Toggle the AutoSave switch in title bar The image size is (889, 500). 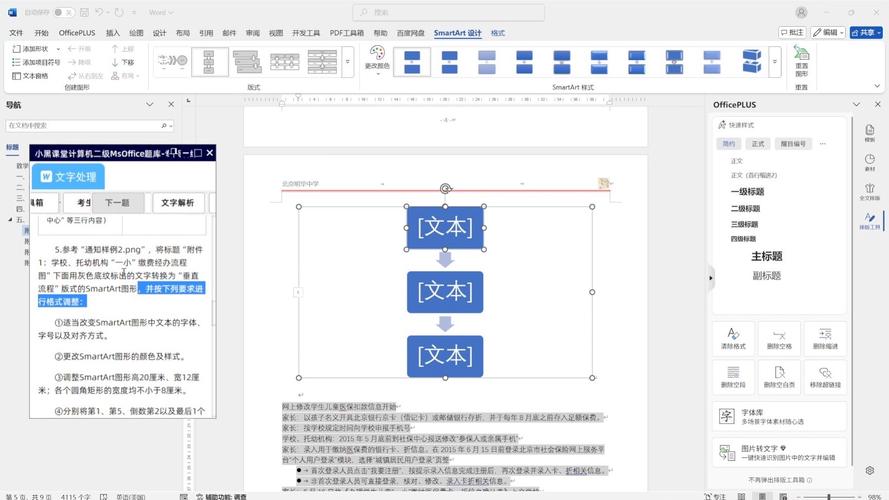pyautogui.click(x=64, y=12)
